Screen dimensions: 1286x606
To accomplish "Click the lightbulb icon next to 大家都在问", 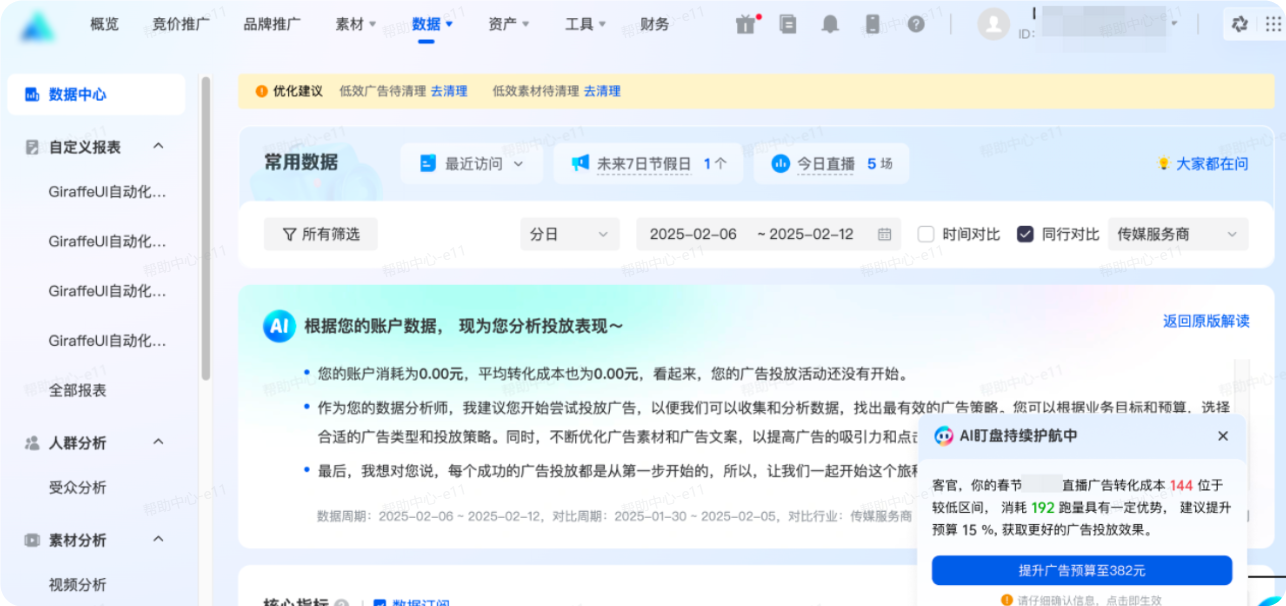I will pos(1163,163).
